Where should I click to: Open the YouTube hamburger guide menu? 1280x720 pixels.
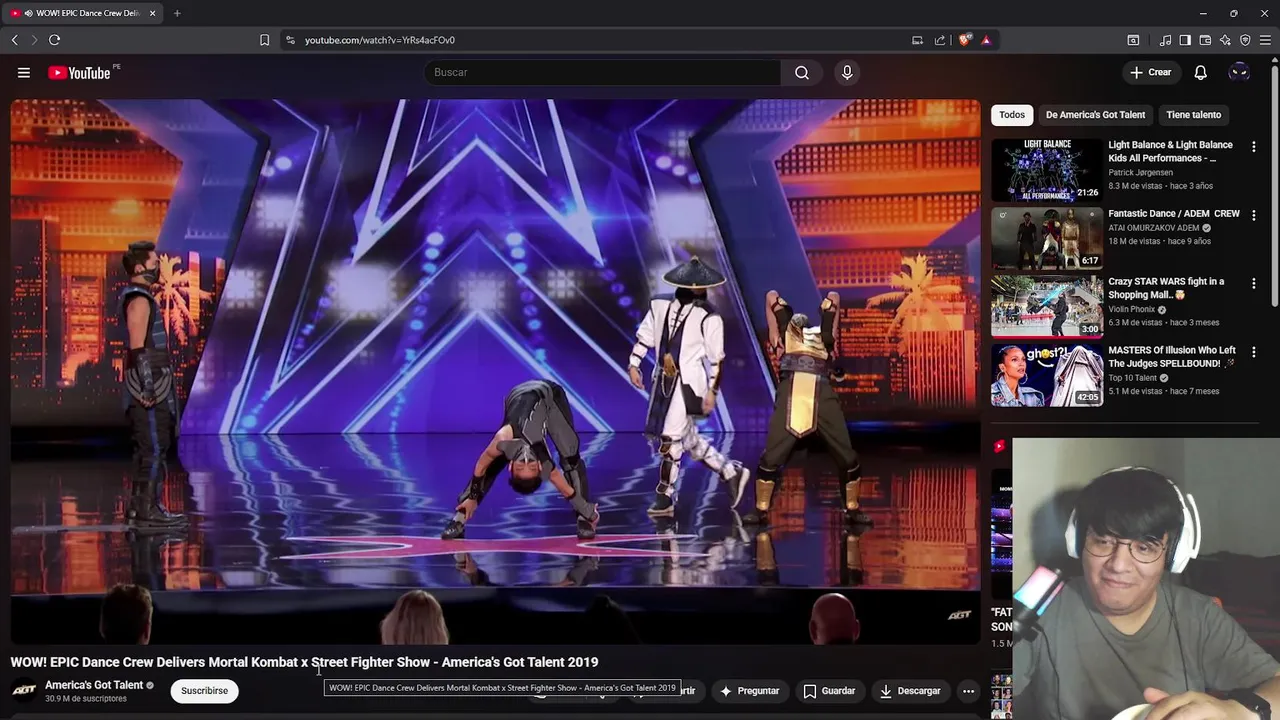pyautogui.click(x=24, y=72)
